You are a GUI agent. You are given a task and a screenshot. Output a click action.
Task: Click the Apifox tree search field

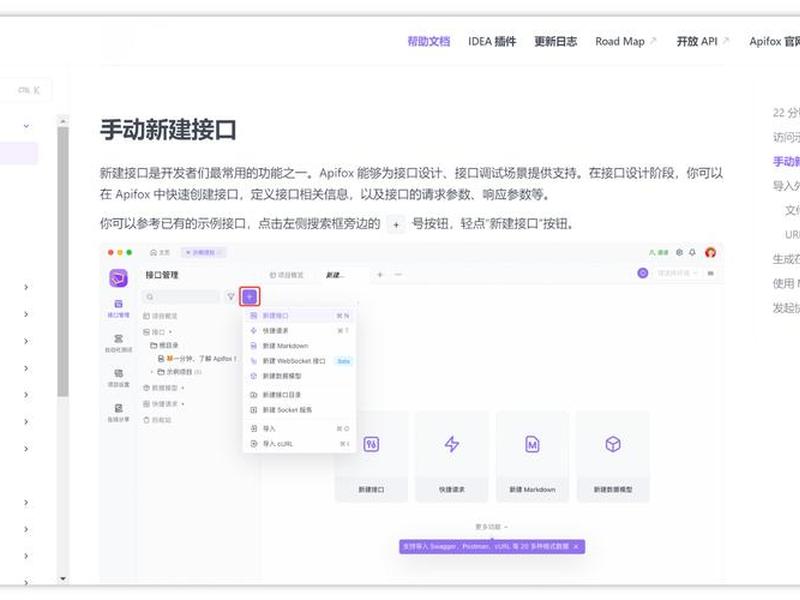(182, 296)
